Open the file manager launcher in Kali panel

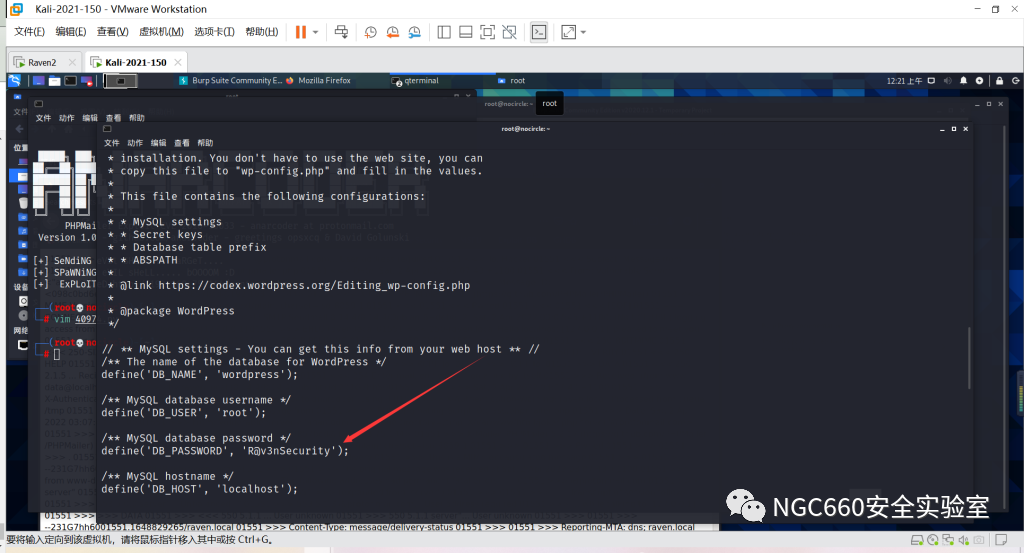point(54,81)
